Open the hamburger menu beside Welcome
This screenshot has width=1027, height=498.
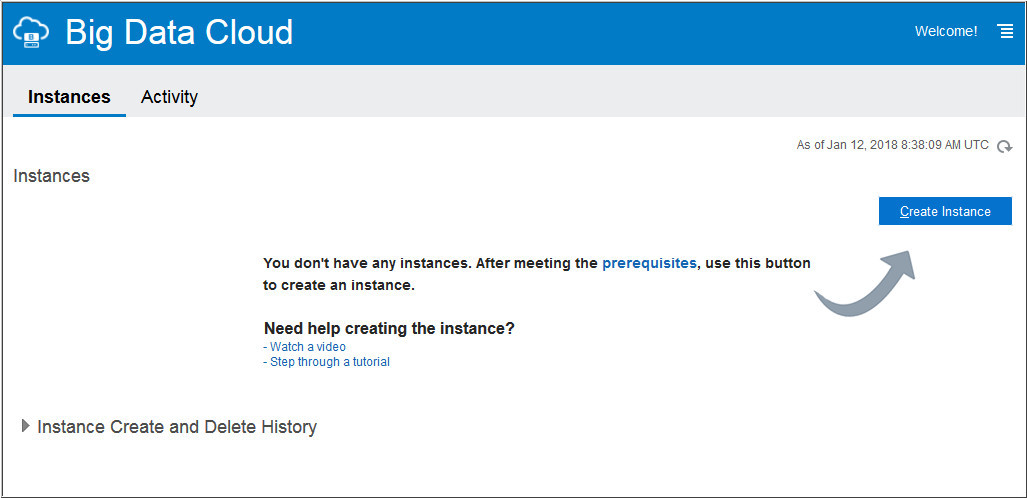coord(1006,32)
